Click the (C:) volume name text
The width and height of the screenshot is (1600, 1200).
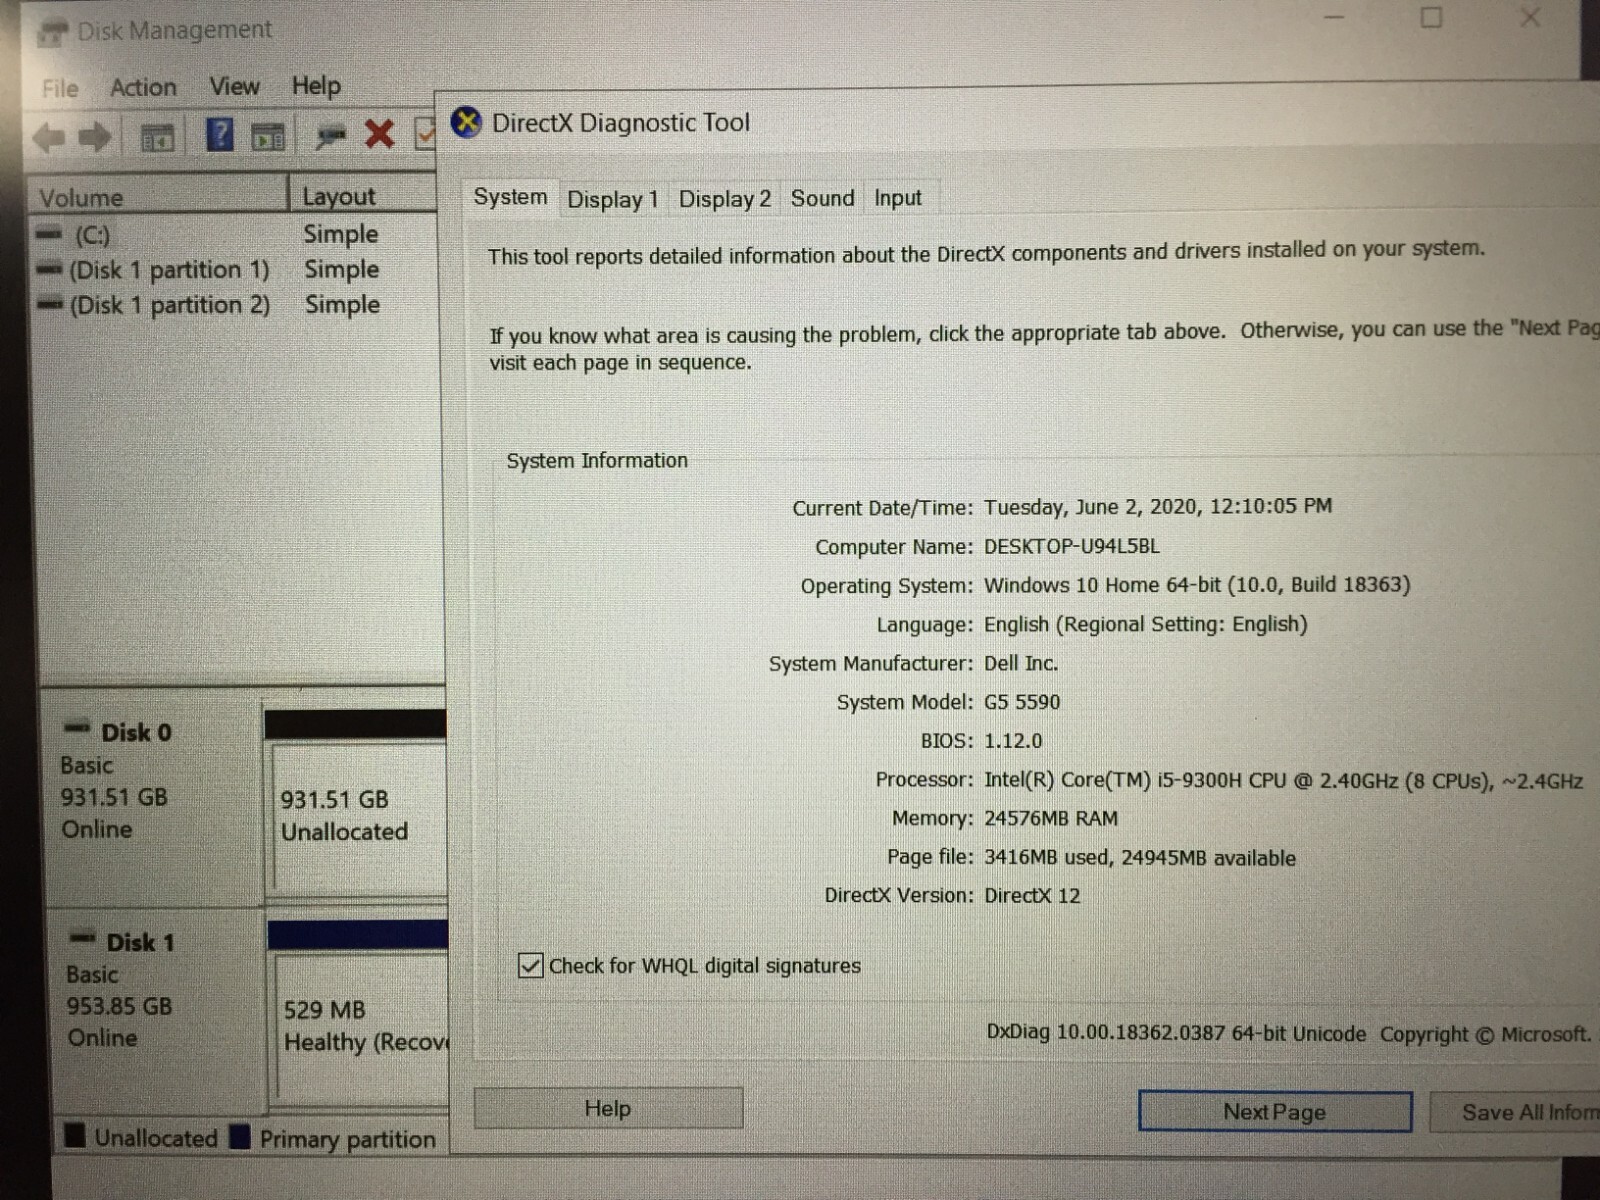point(92,235)
